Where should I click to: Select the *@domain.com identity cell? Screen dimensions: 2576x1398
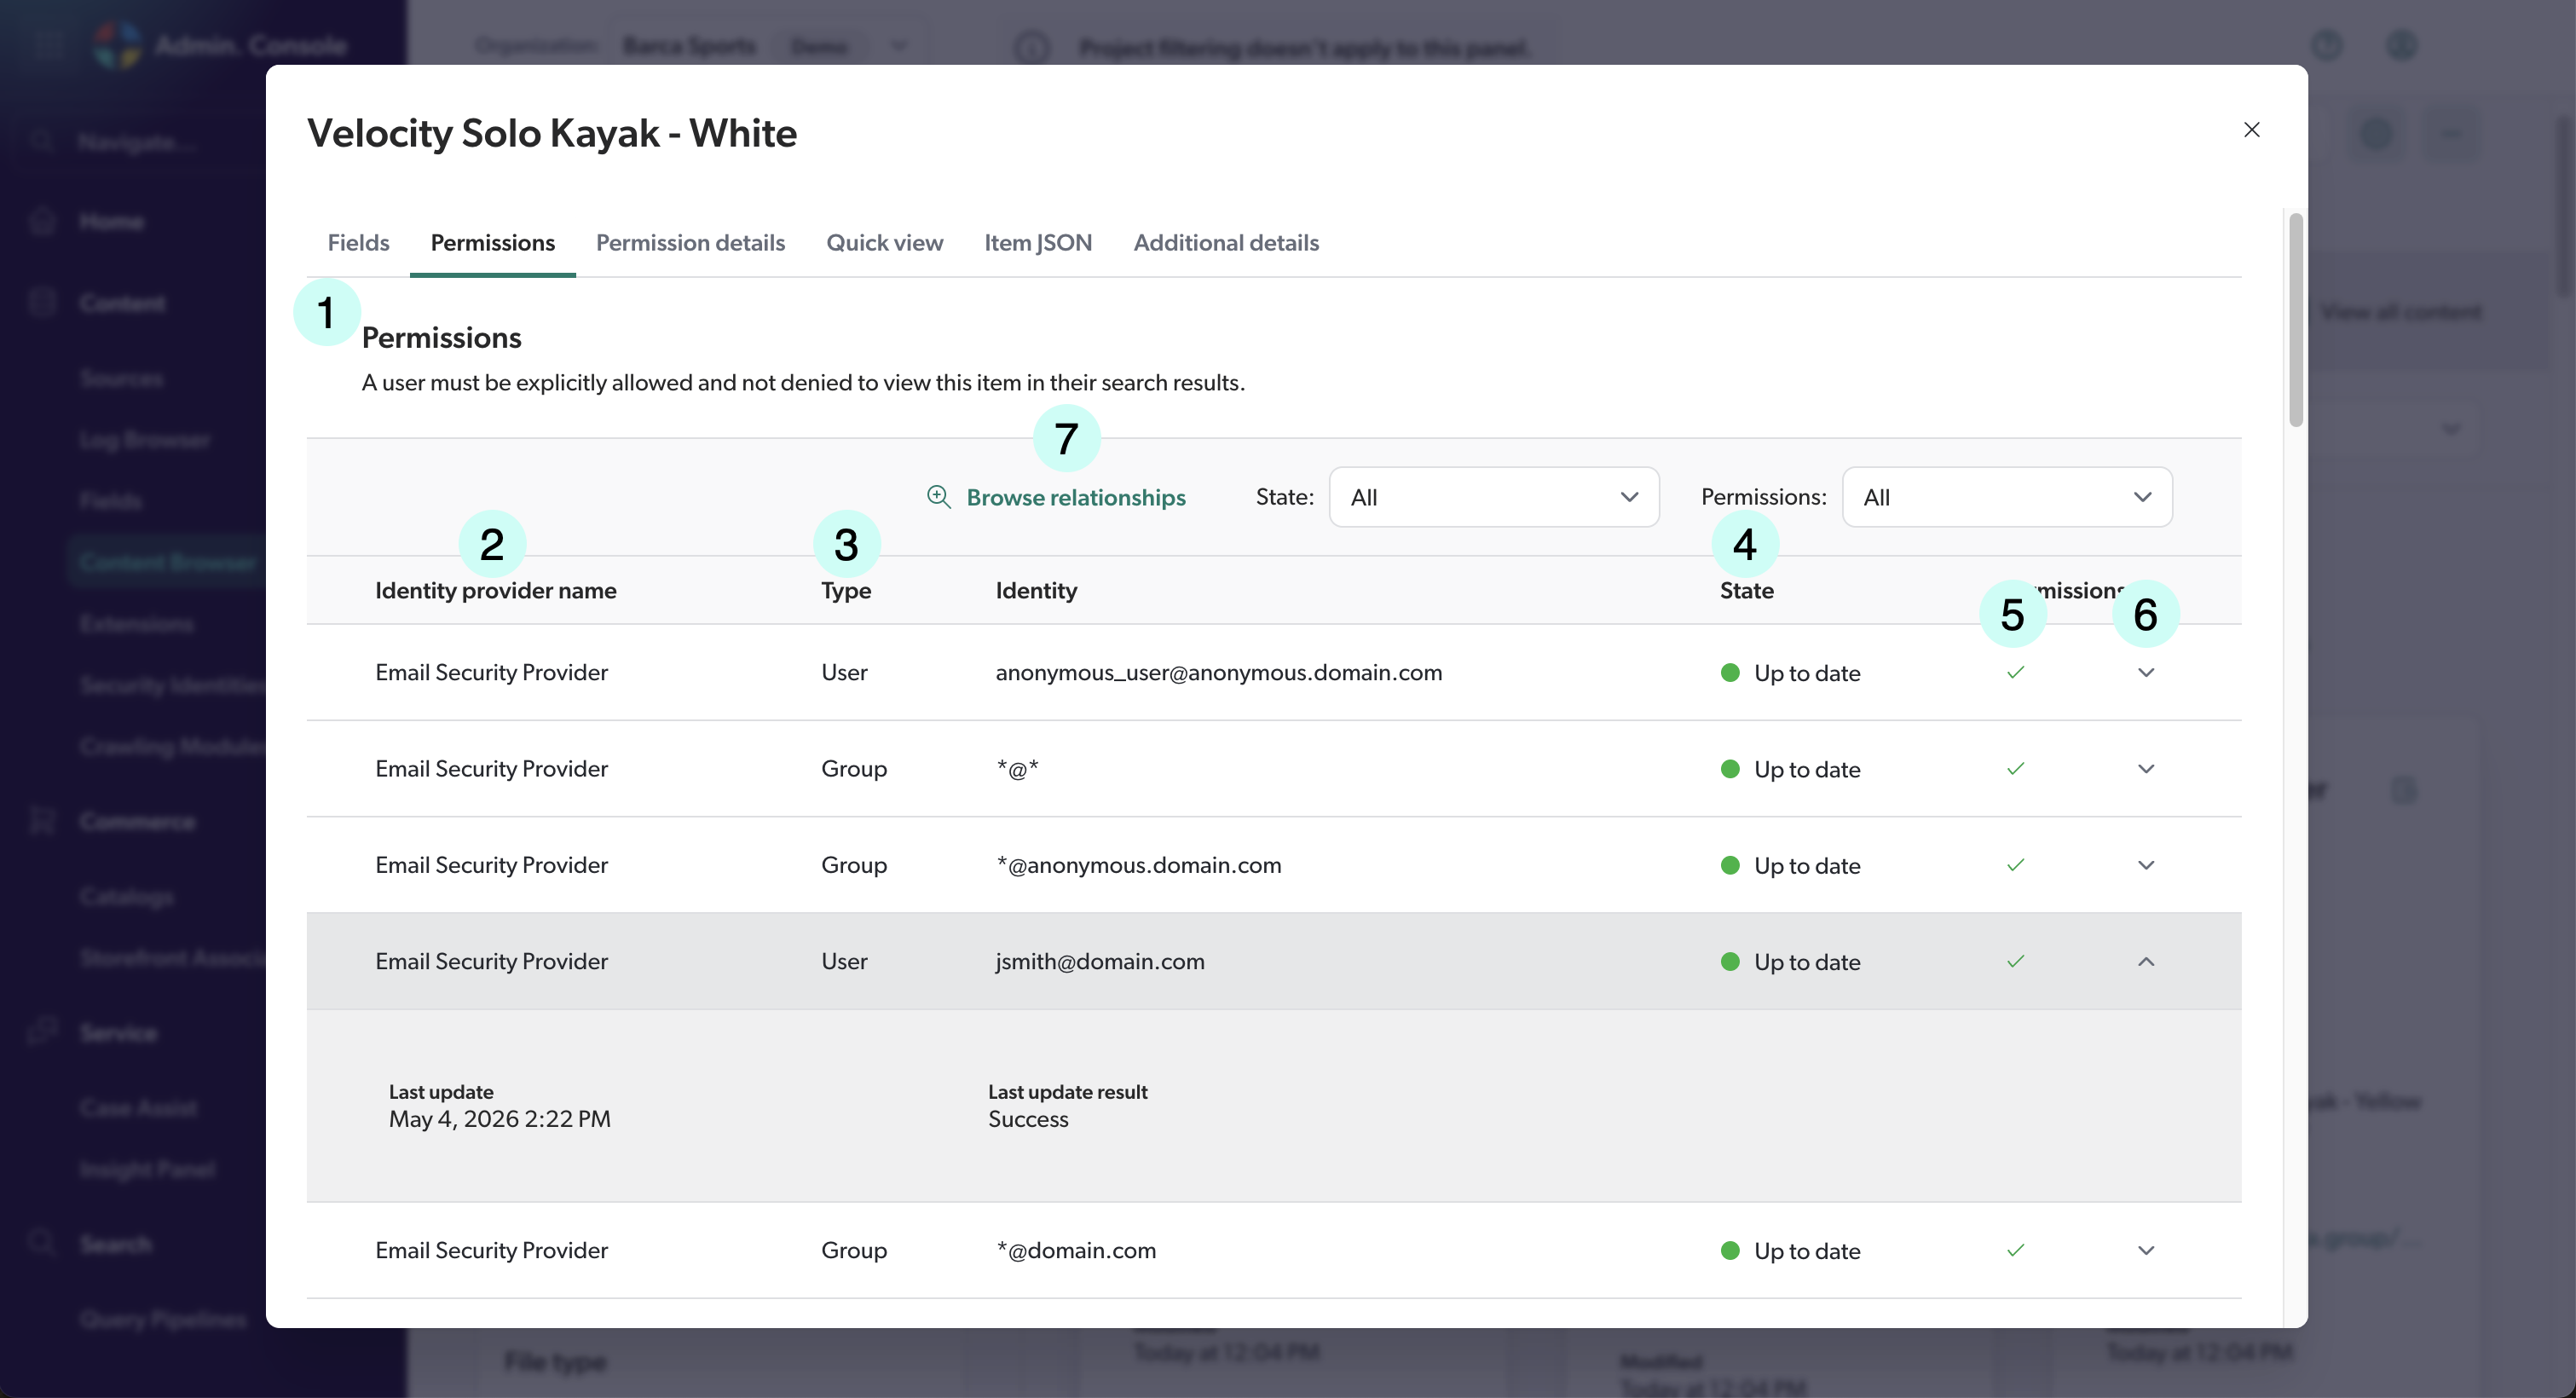pyautogui.click(x=1076, y=1250)
